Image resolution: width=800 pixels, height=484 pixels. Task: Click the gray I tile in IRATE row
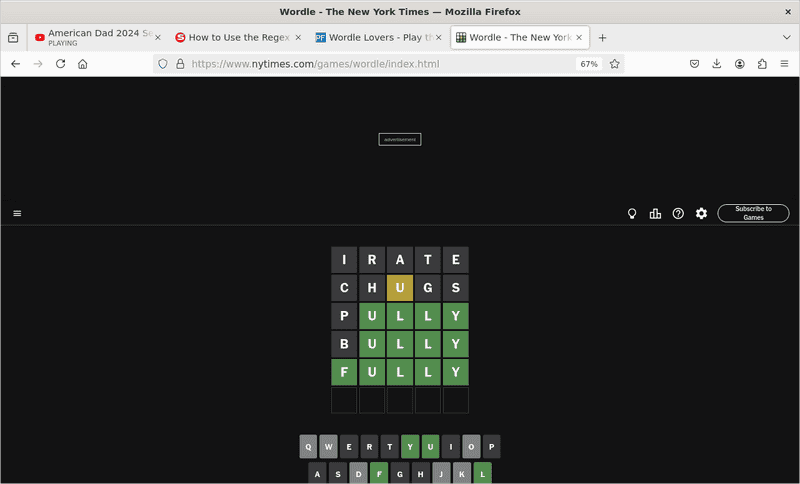344,260
